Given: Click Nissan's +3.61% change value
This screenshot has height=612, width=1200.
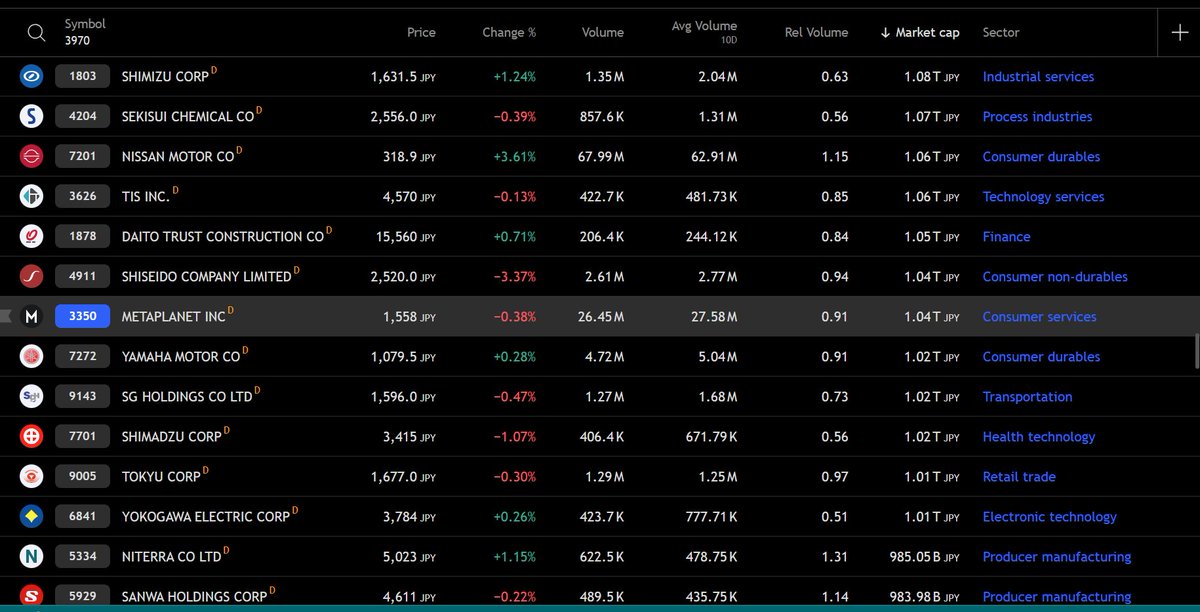Looking at the screenshot, I should coord(514,156).
